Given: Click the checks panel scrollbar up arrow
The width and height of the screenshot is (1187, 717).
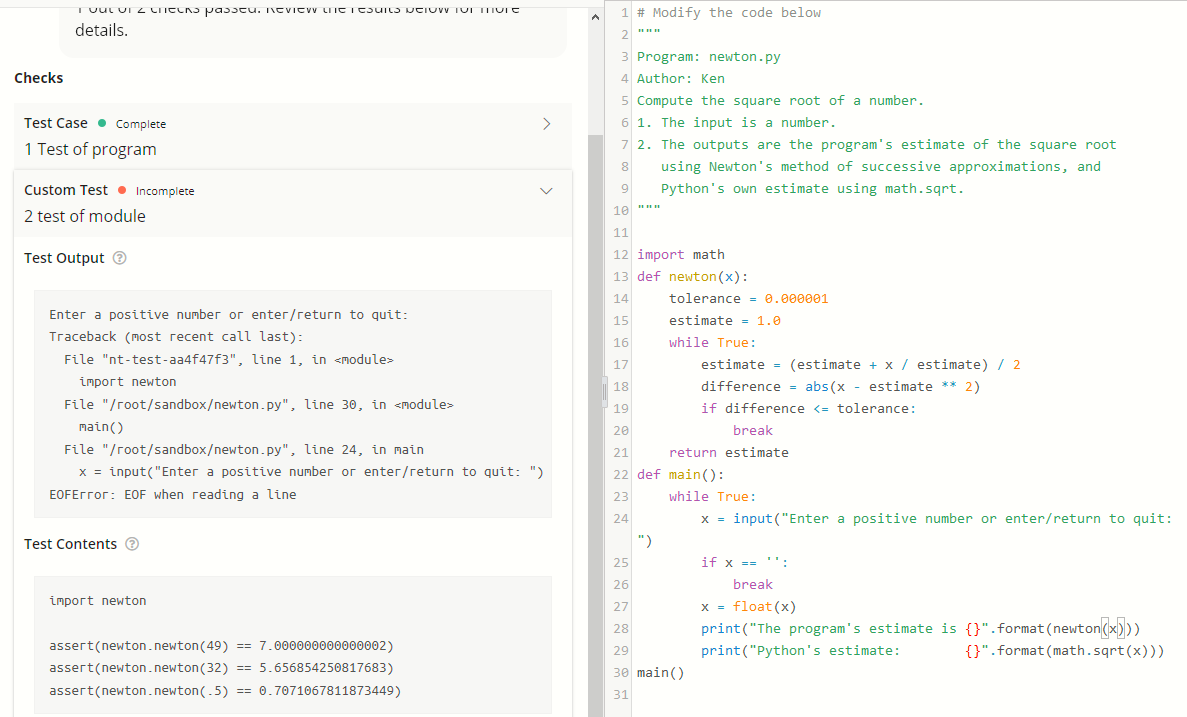Looking at the screenshot, I should (x=596, y=15).
